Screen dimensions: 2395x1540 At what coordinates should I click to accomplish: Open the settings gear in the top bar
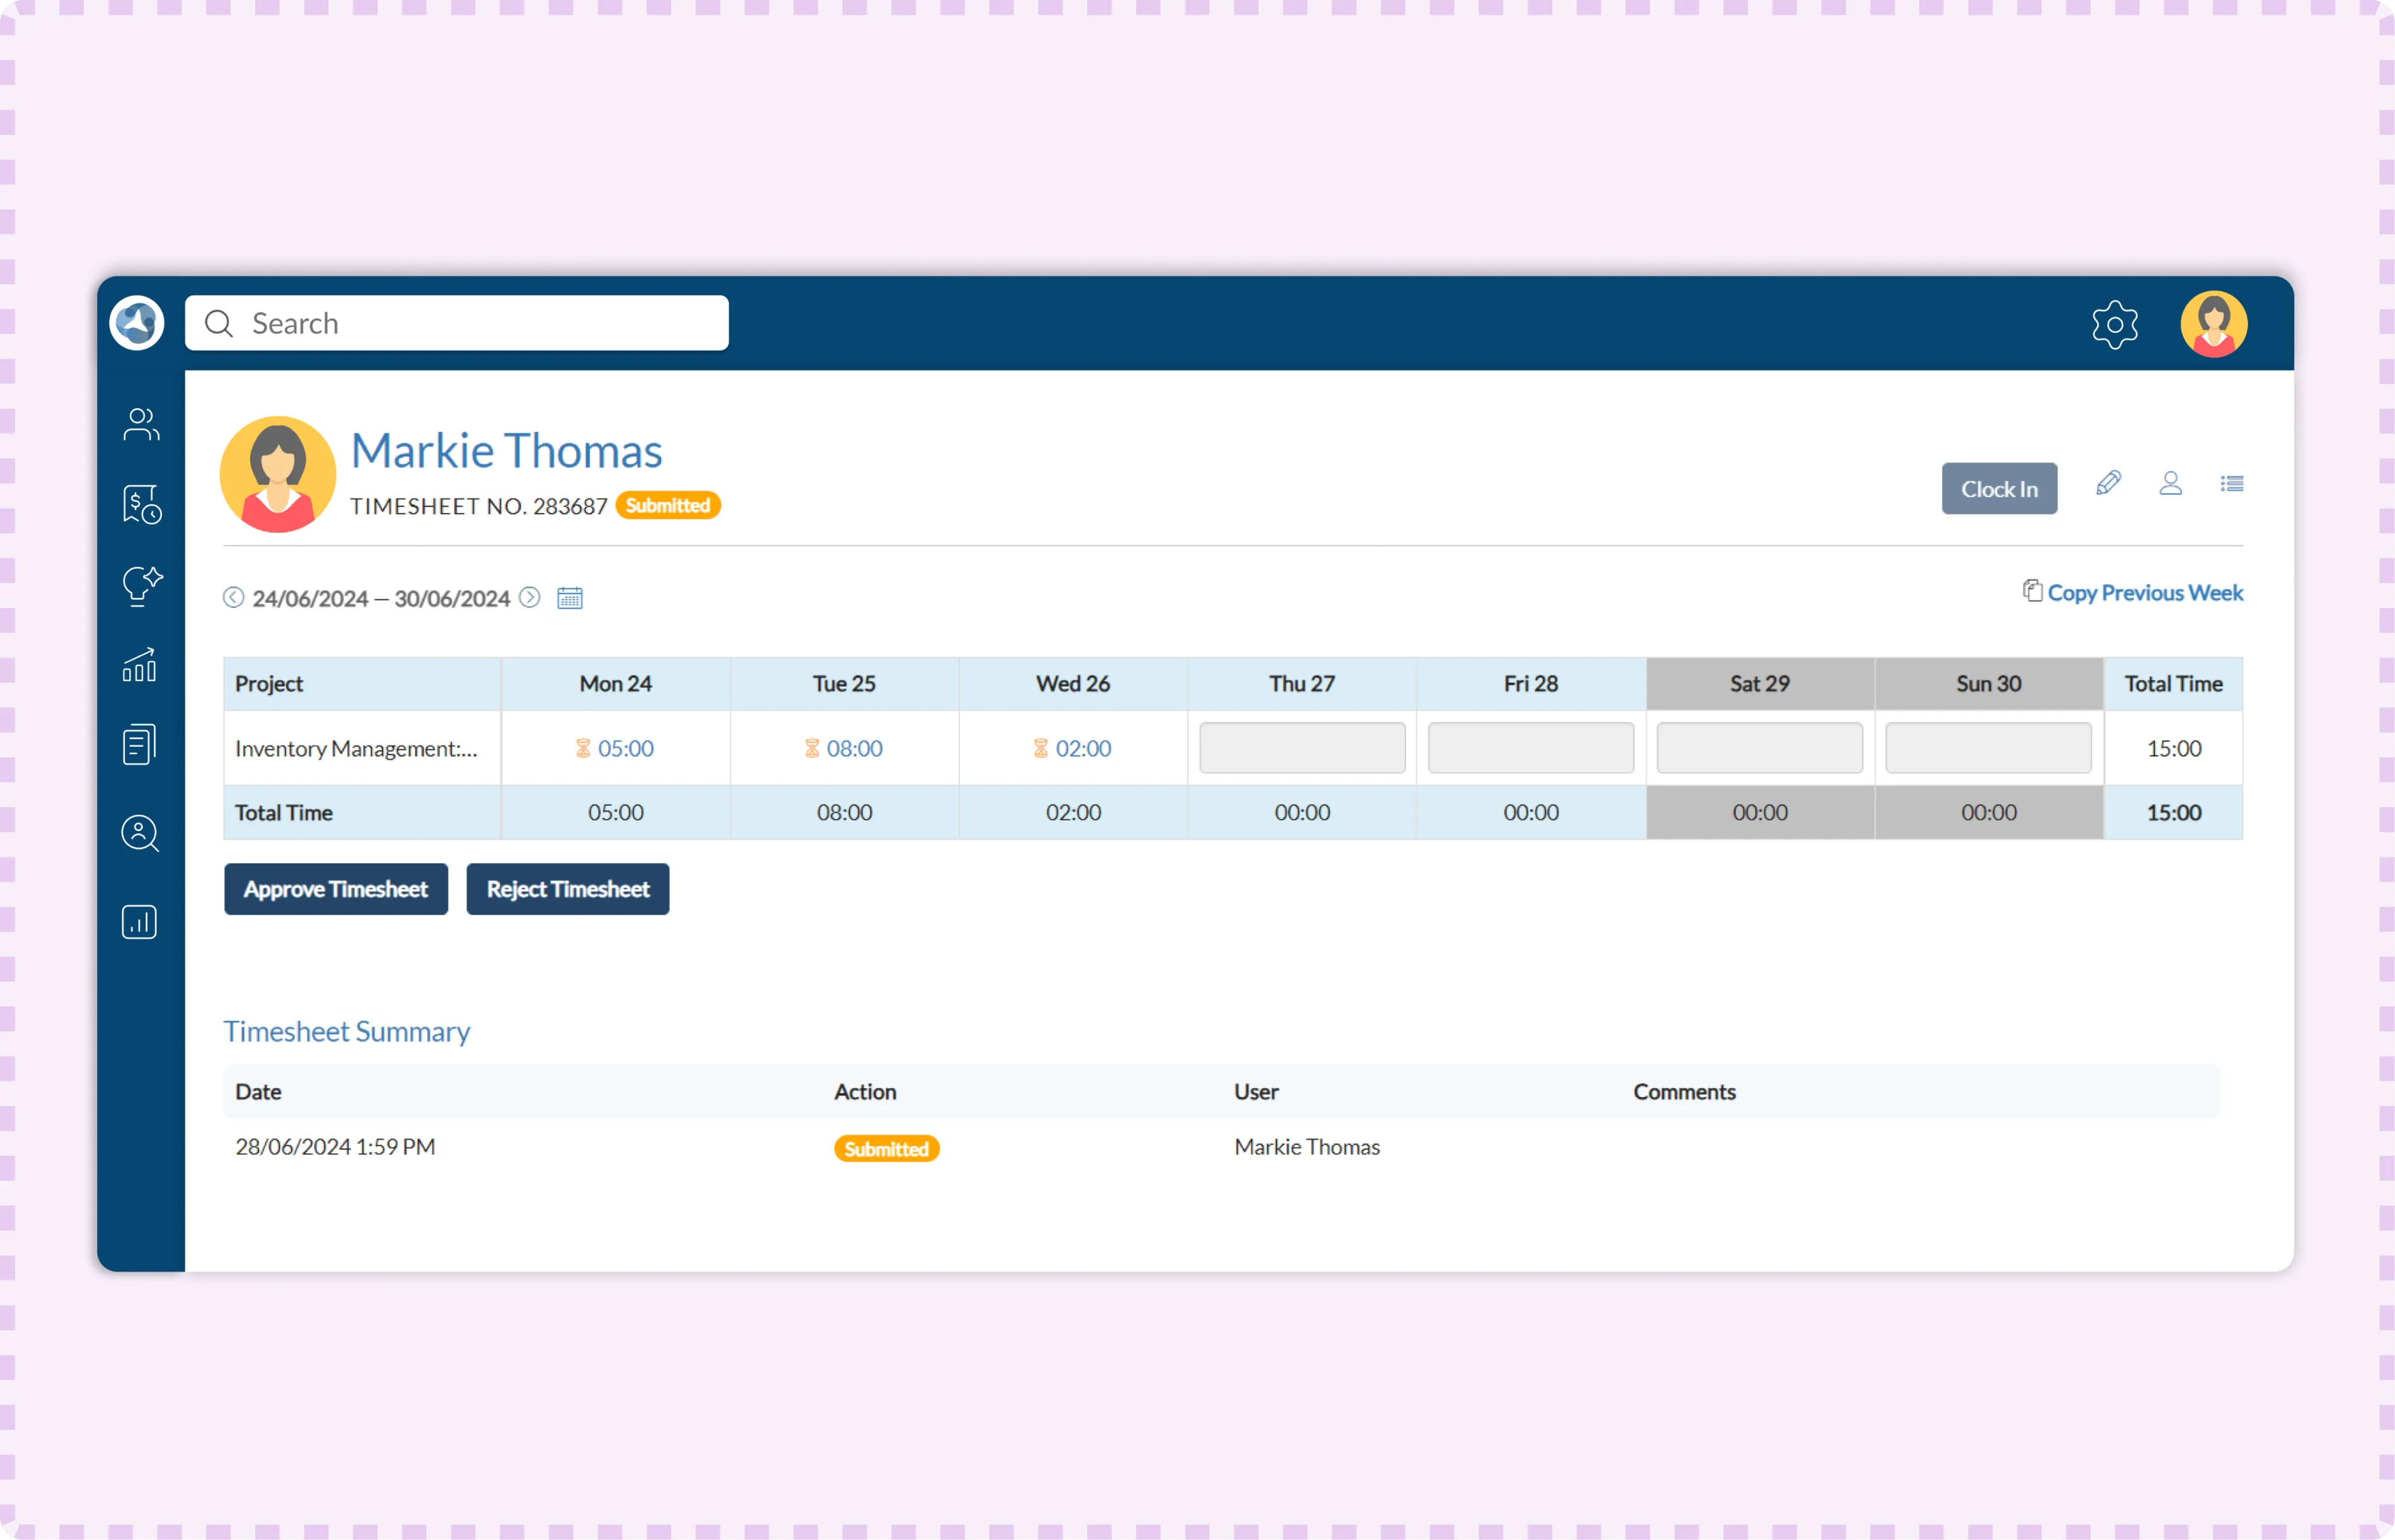coord(2116,323)
